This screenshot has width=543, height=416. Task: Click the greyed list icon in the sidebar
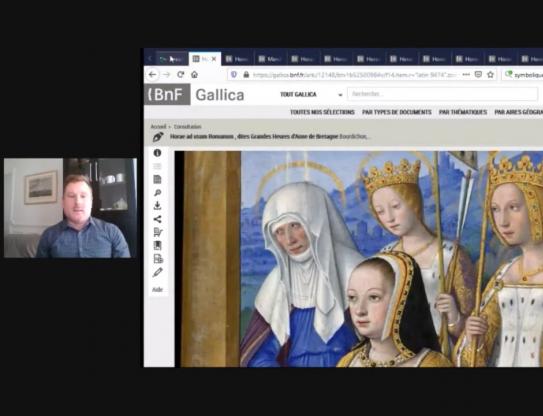[x=157, y=166]
